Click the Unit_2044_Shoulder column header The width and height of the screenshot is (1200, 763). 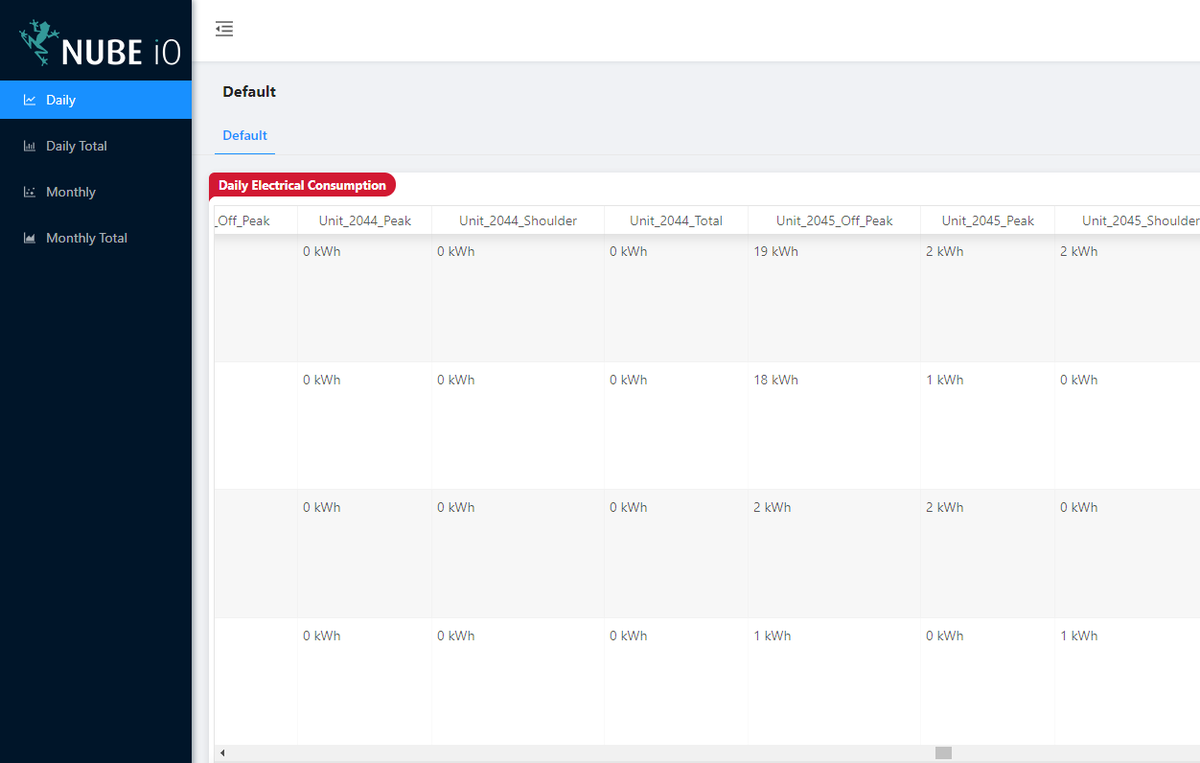click(518, 220)
